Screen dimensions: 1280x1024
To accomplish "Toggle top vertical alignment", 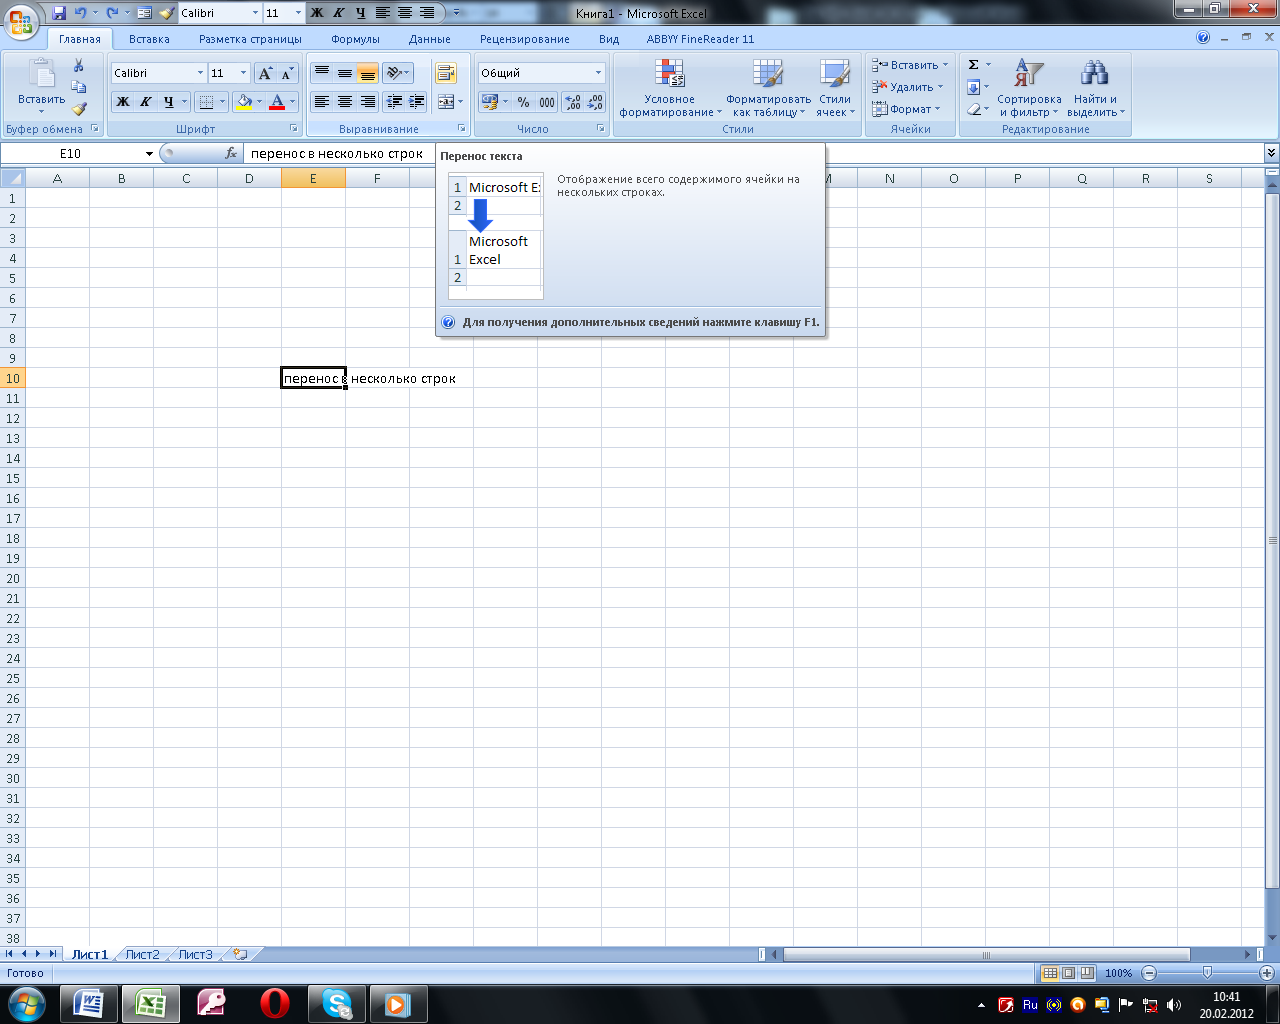I will pos(321,73).
